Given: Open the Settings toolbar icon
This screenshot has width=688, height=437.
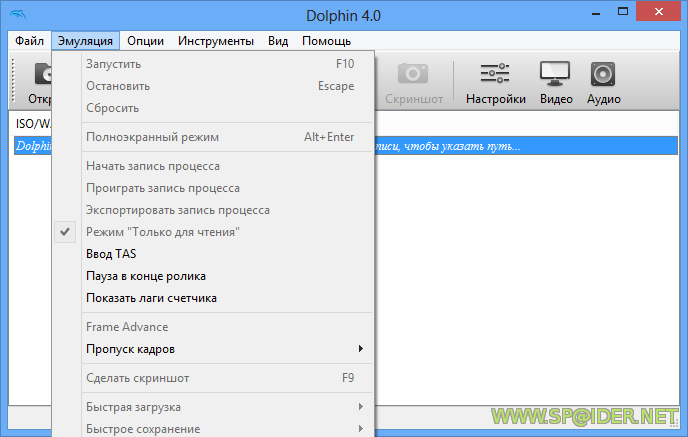Looking at the screenshot, I should [495, 75].
